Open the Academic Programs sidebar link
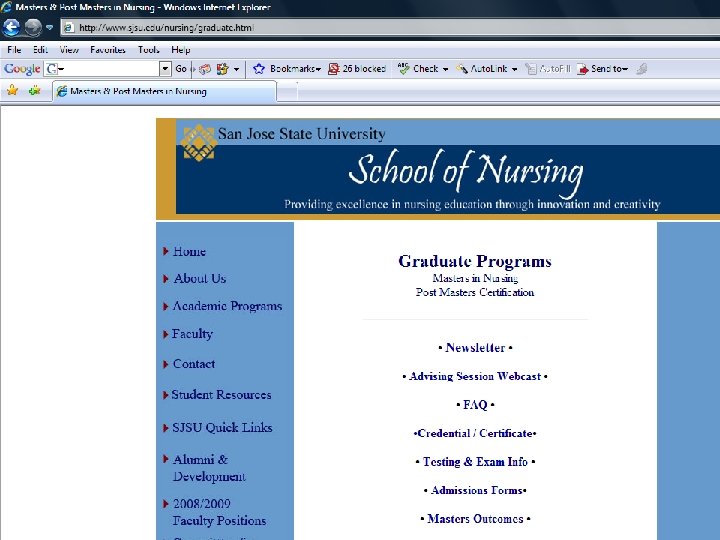 (x=227, y=306)
